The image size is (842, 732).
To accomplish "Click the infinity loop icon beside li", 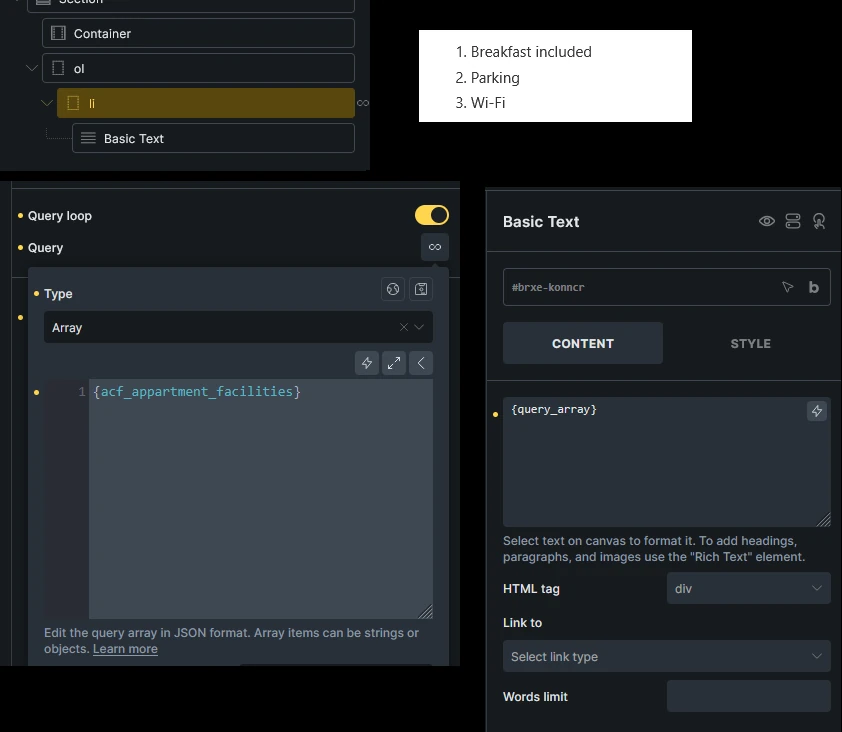I will pos(363,103).
